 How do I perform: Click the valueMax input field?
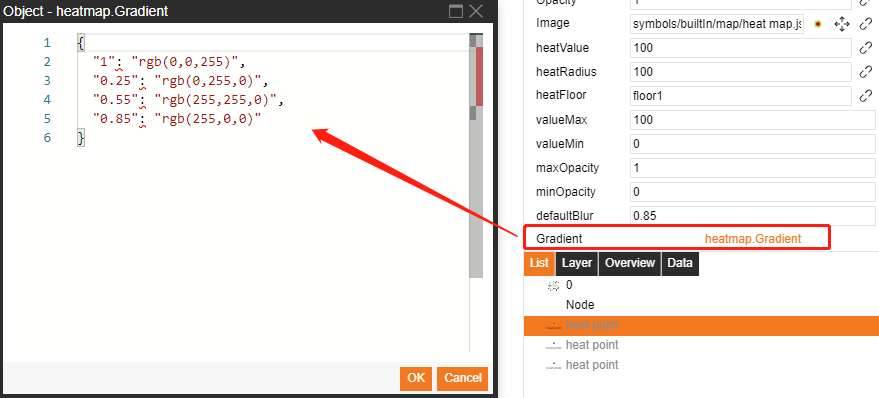pos(753,120)
